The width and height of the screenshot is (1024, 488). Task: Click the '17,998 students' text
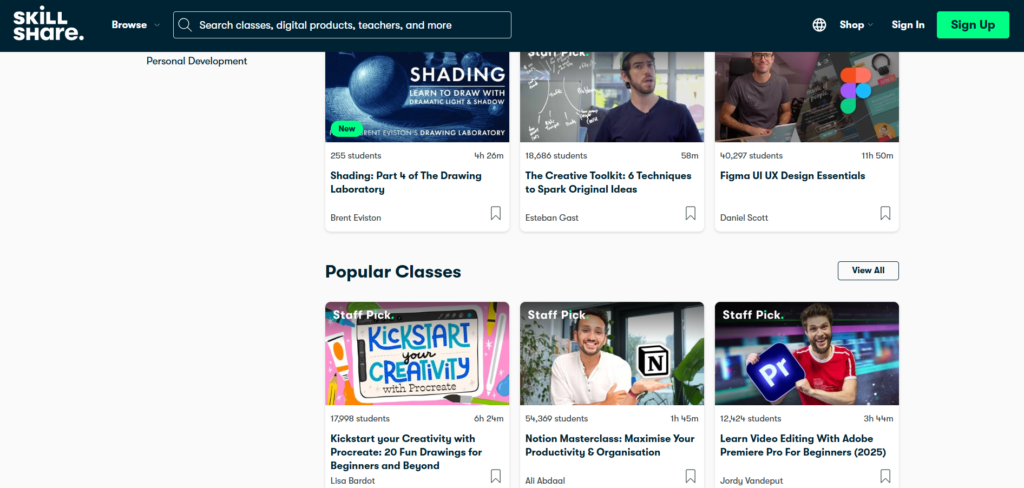[360, 418]
